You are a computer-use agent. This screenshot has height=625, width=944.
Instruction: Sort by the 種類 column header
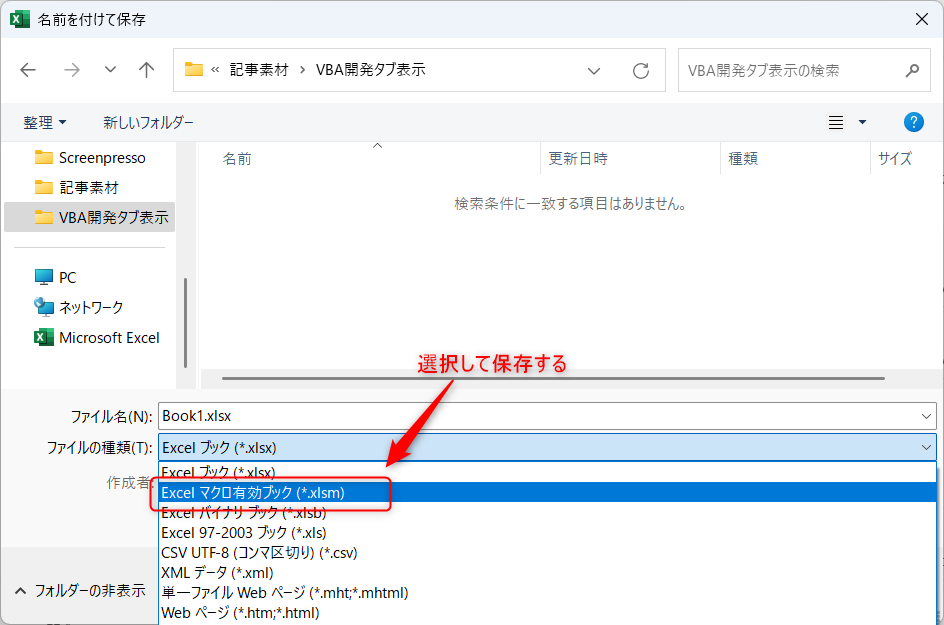coord(743,158)
